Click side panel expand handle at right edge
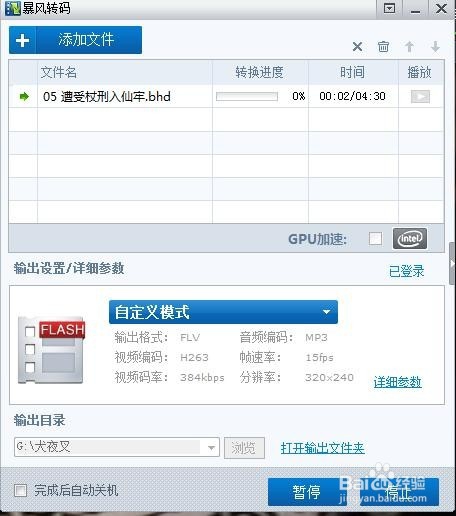 [x=453, y=263]
